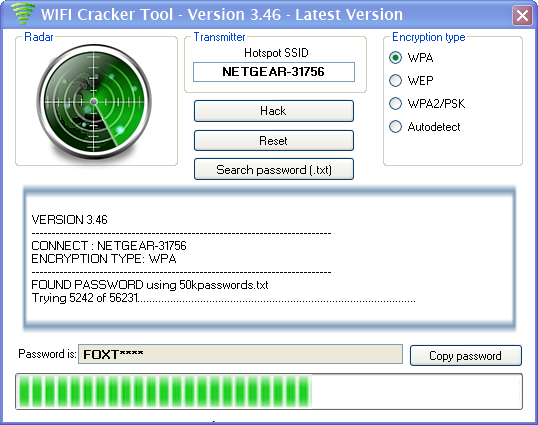The width and height of the screenshot is (538, 425).
Task: Choose WEP encryption type
Action: tap(395, 81)
